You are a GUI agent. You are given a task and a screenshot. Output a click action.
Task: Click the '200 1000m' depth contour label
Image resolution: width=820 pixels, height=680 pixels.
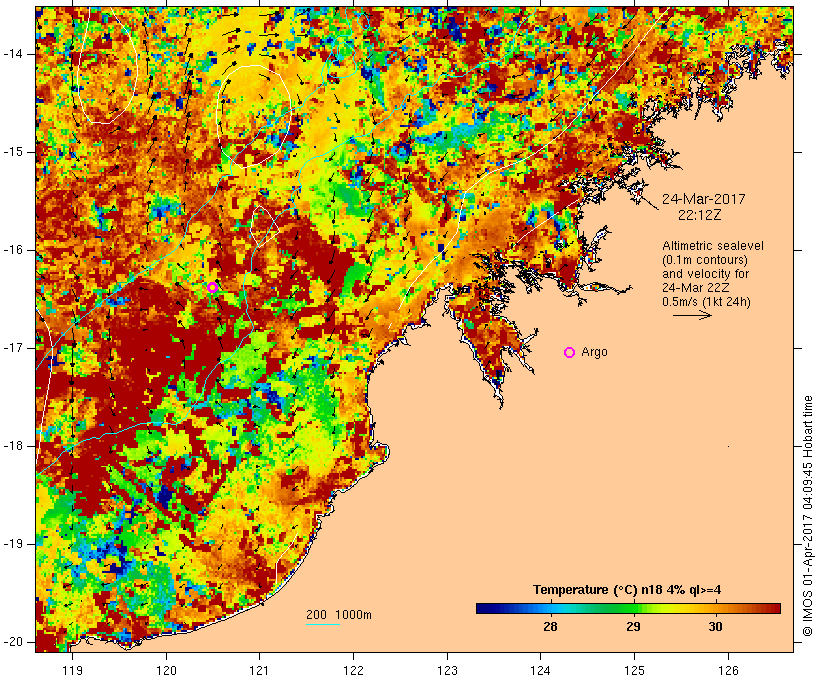[339, 615]
